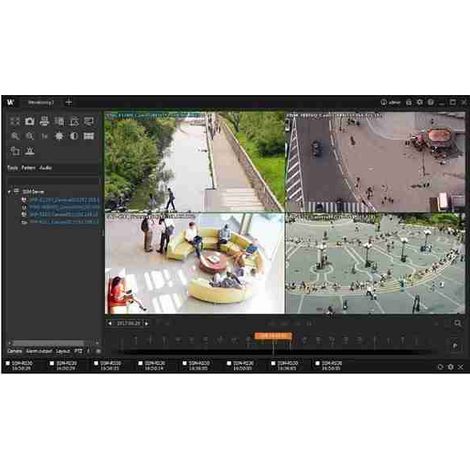
Task: Click the zoom-in magnifier tool icon
Action: coord(15,136)
